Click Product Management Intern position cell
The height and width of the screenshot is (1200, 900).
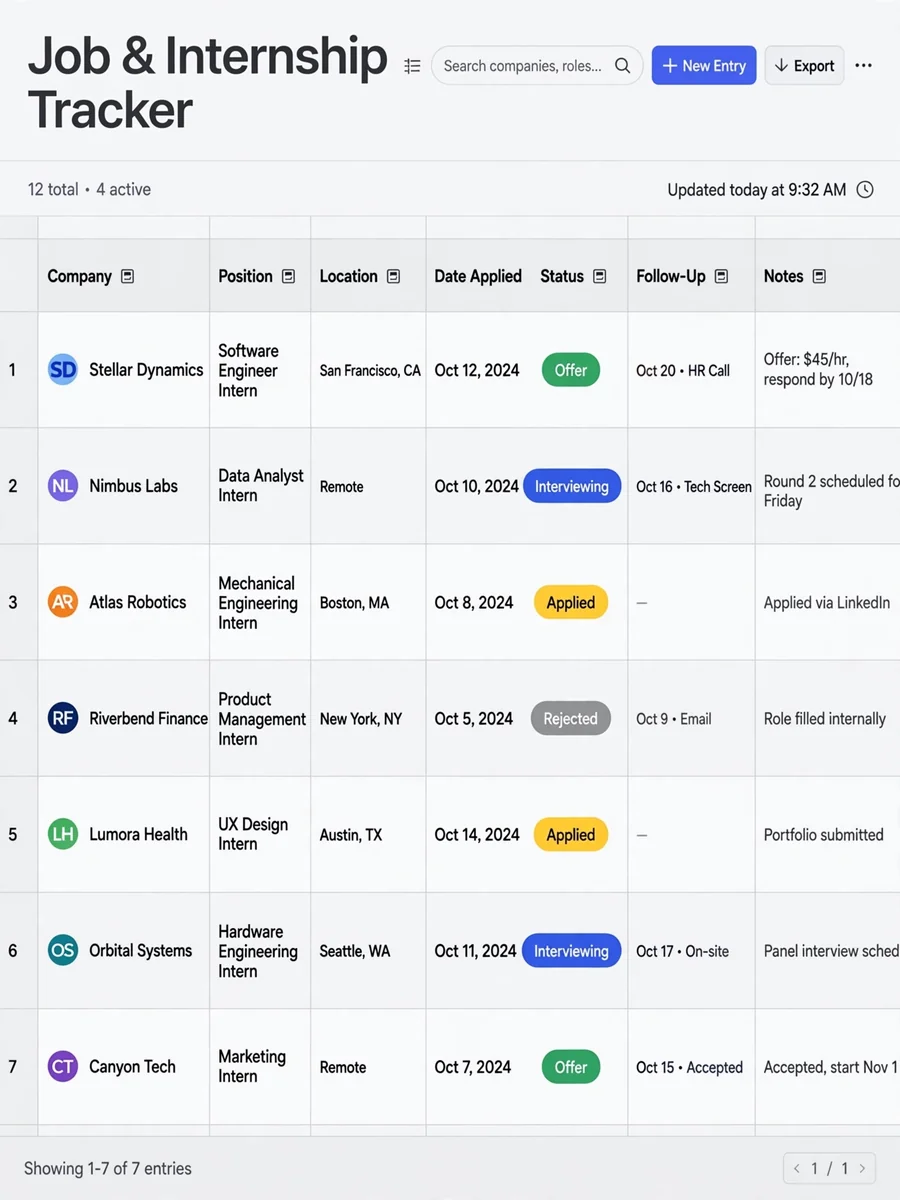pyautogui.click(x=262, y=718)
